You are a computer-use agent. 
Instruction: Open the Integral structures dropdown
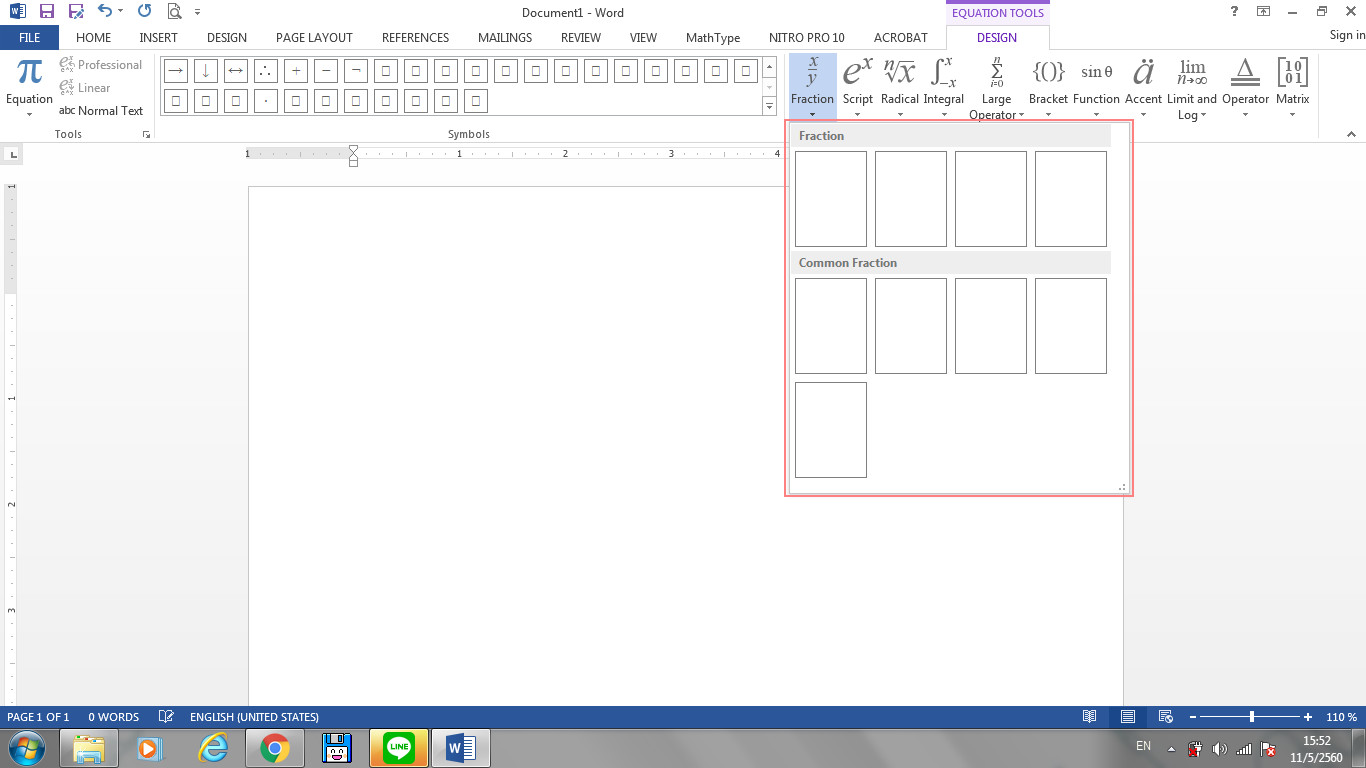point(944,87)
